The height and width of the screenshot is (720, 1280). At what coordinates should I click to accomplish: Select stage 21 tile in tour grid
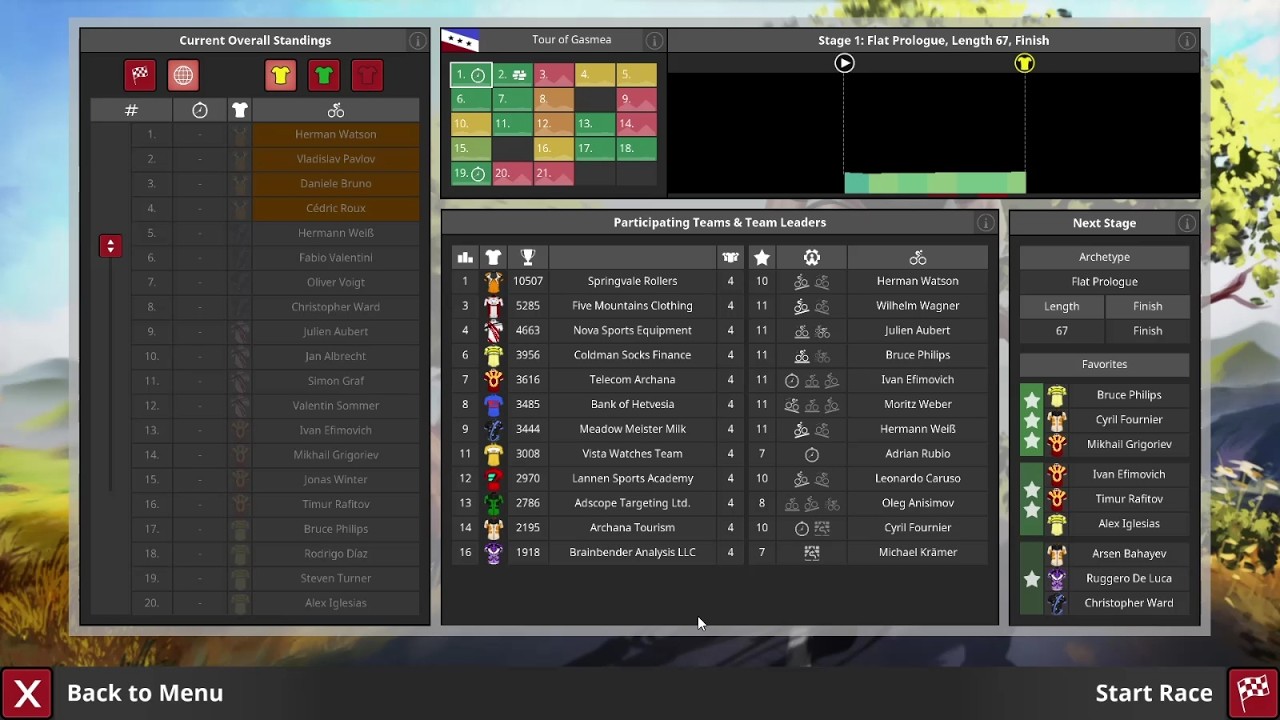553,173
